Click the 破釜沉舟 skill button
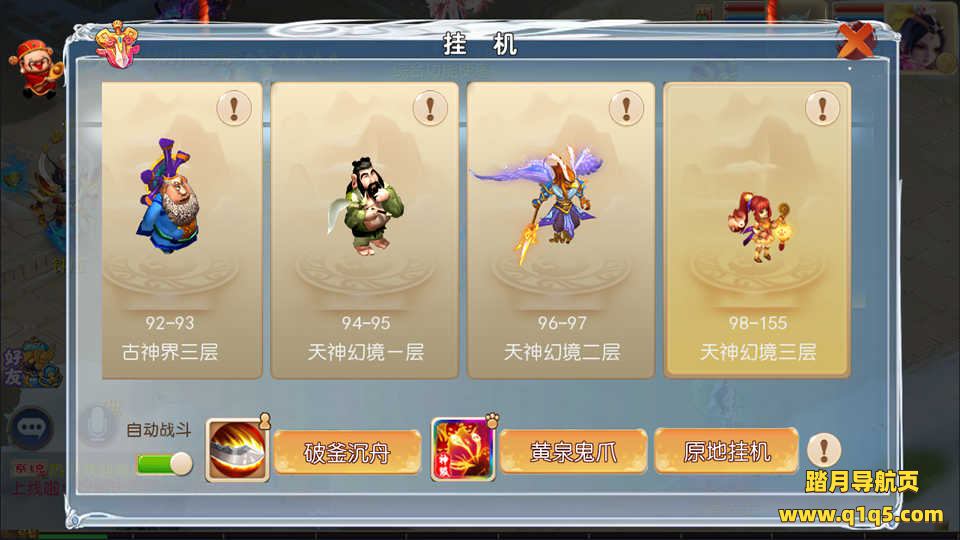The height and width of the screenshot is (540, 960). (x=347, y=452)
